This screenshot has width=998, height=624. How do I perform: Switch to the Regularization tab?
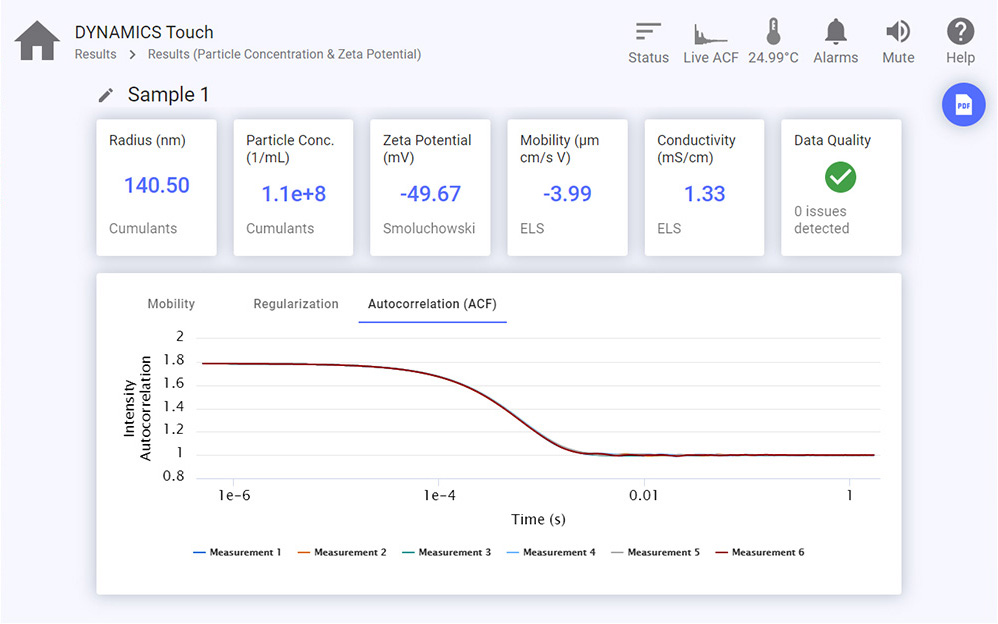click(296, 304)
